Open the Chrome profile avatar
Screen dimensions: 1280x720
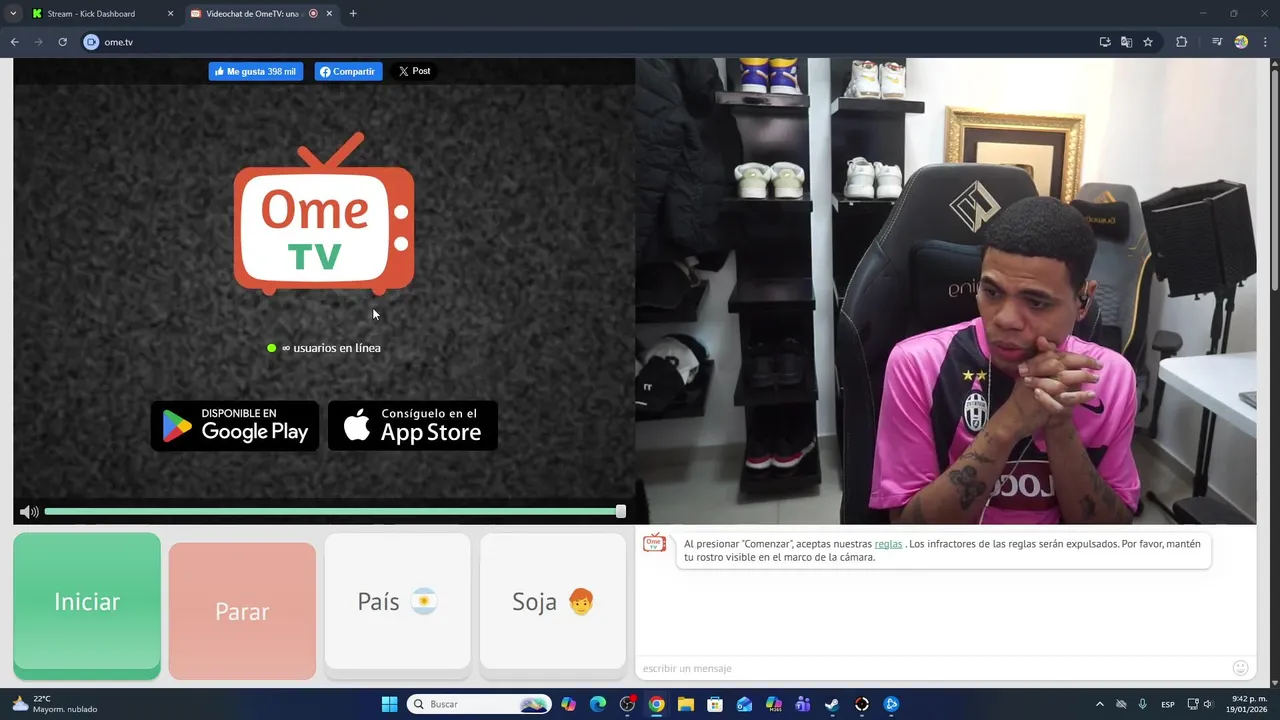point(1241,42)
